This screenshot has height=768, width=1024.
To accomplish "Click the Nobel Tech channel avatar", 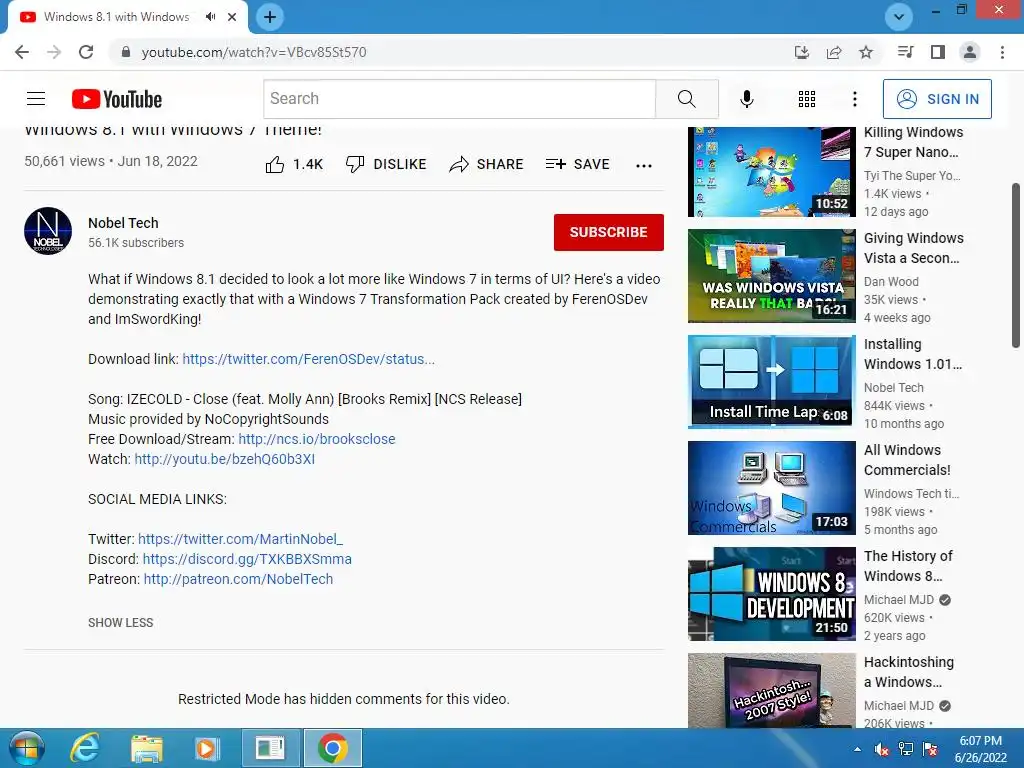I will click(48, 231).
